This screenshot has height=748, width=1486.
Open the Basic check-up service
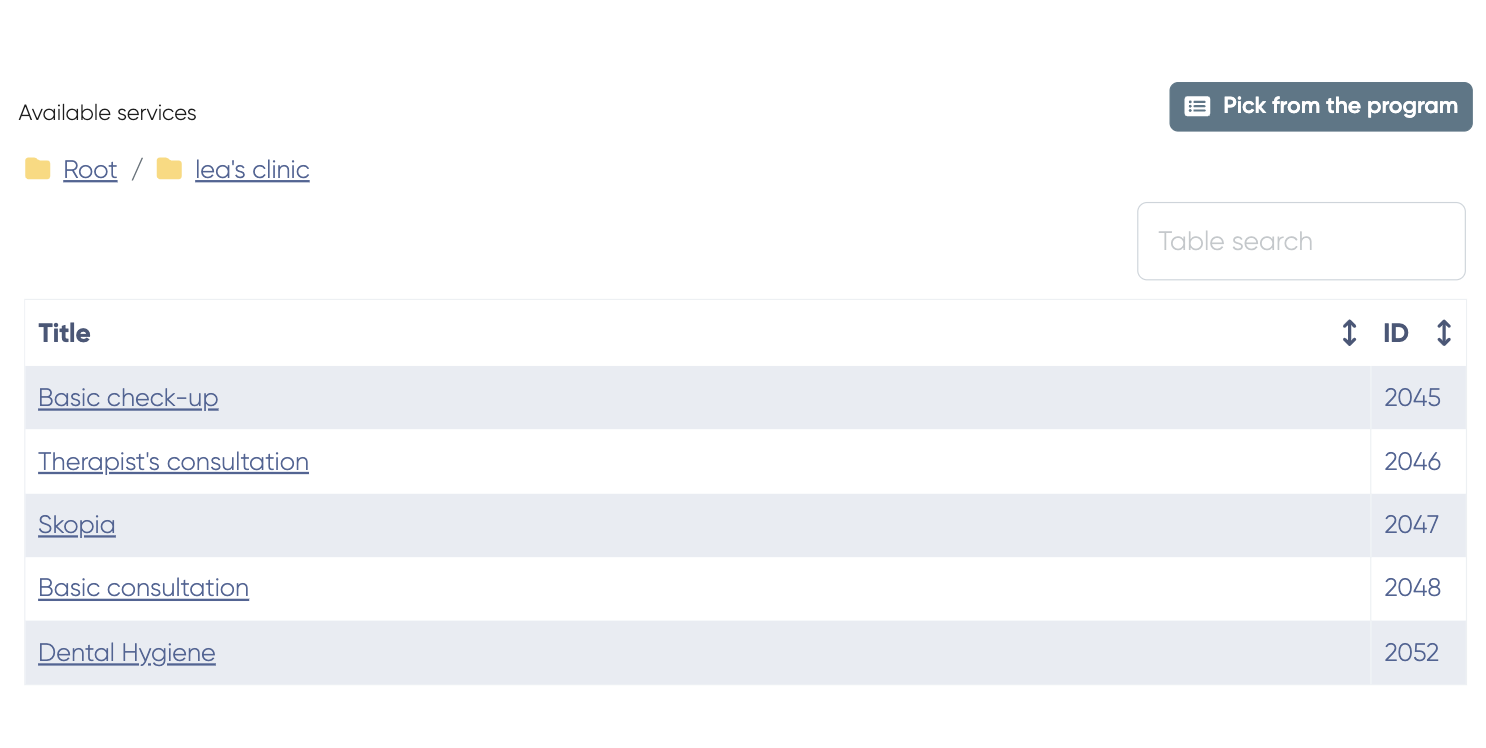pyautogui.click(x=128, y=398)
